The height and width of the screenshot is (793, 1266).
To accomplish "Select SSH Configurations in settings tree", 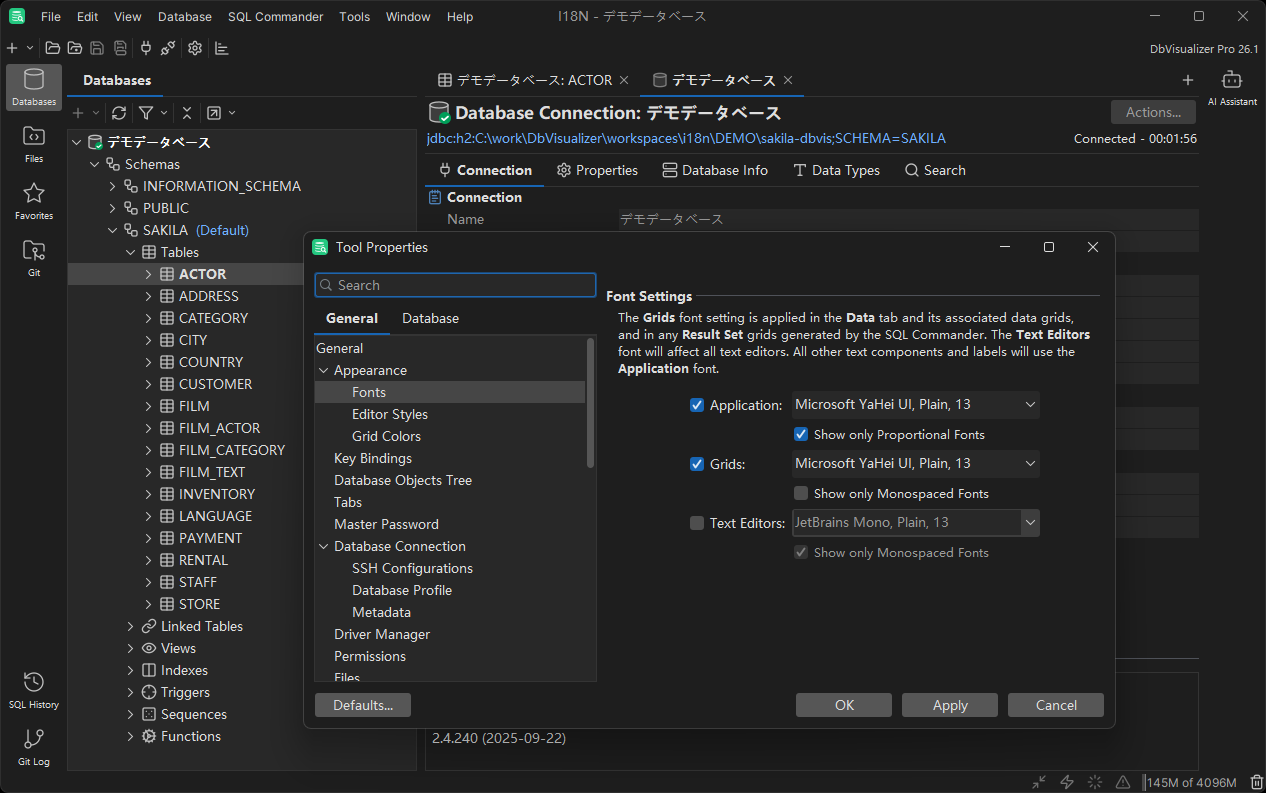I will pos(412,568).
